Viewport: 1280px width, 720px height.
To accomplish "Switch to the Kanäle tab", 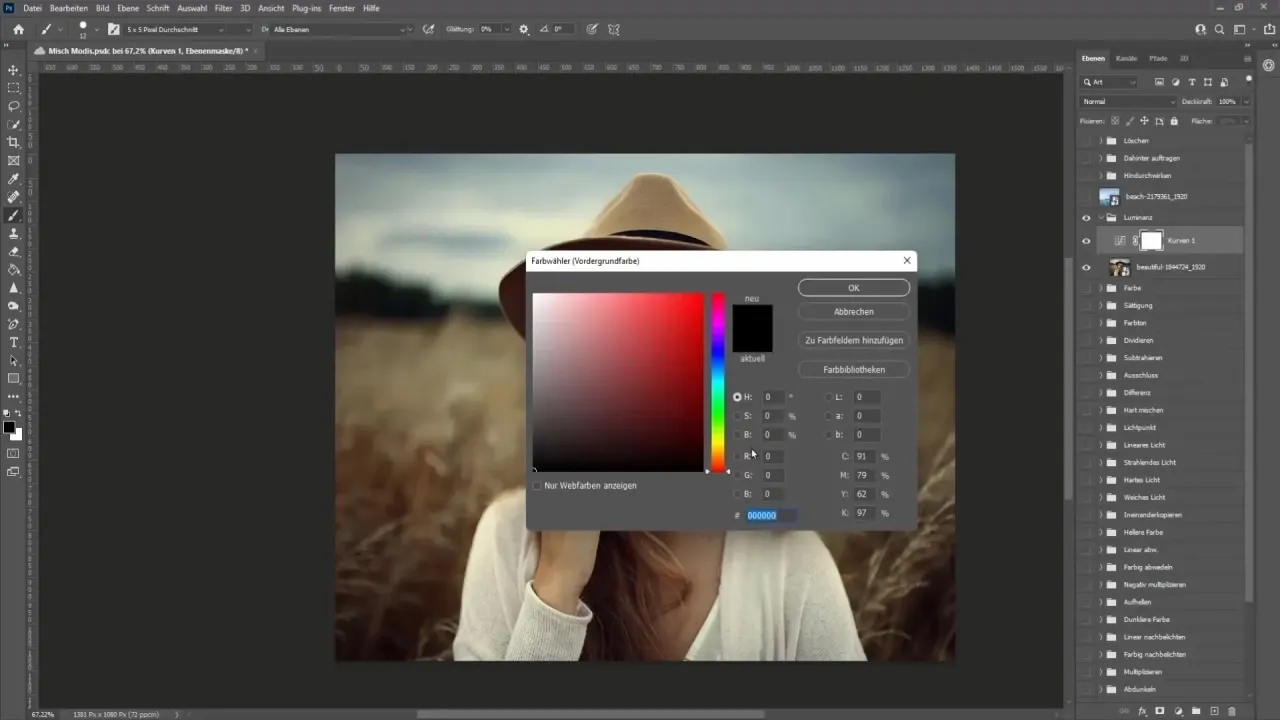I will [1126, 58].
